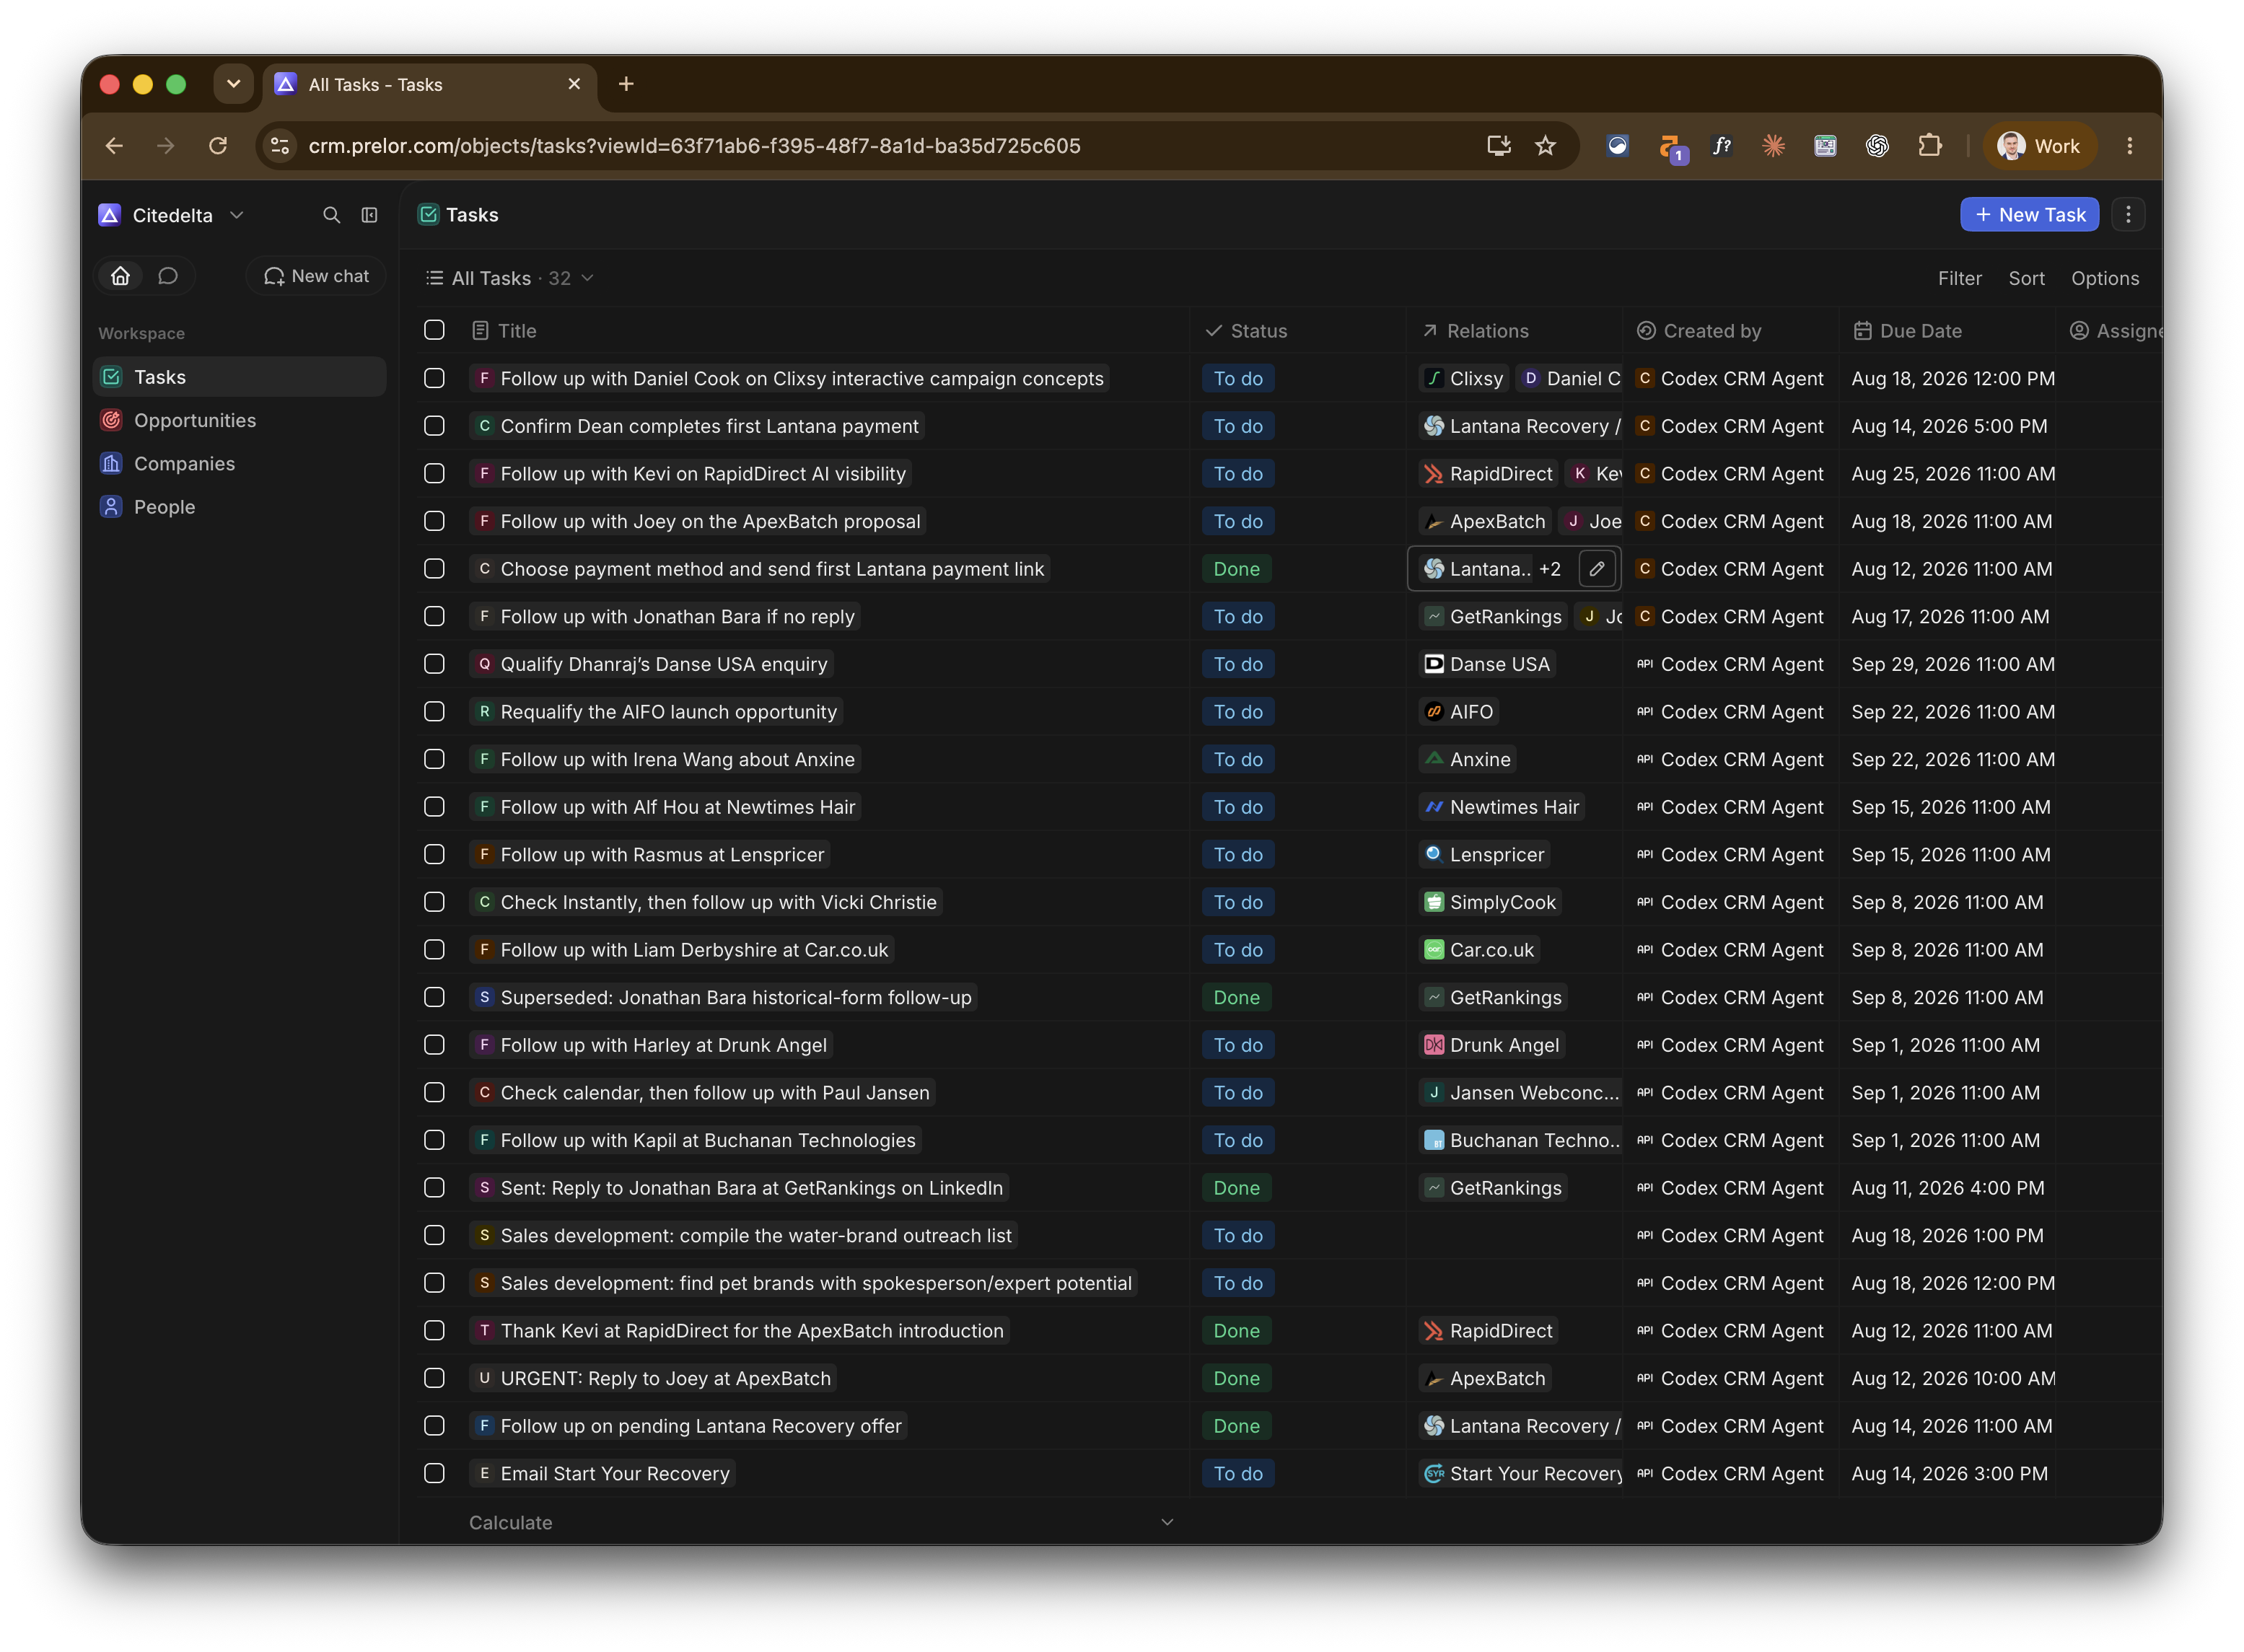This screenshot has width=2244, height=1652.
Task: Collapse the sidebar with the panel icon
Action: click(x=369, y=215)
